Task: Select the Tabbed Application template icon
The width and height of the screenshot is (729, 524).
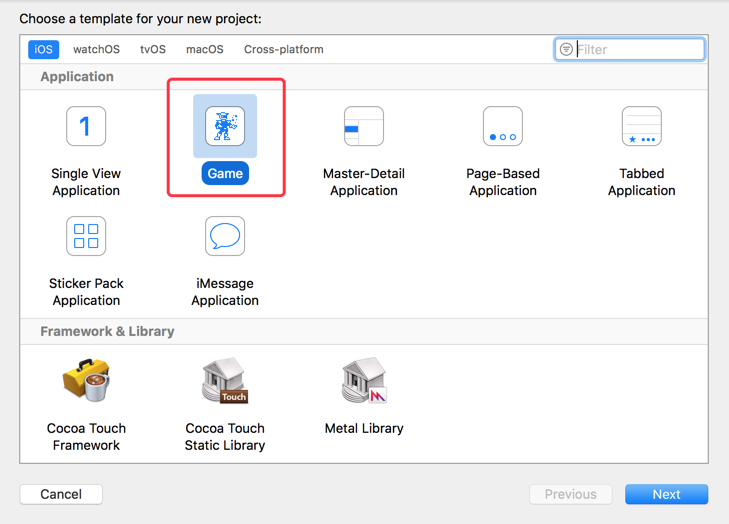Action: 642,126
